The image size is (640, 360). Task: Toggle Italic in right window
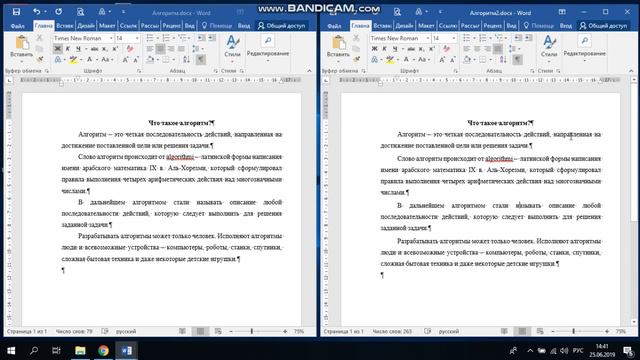384,49
